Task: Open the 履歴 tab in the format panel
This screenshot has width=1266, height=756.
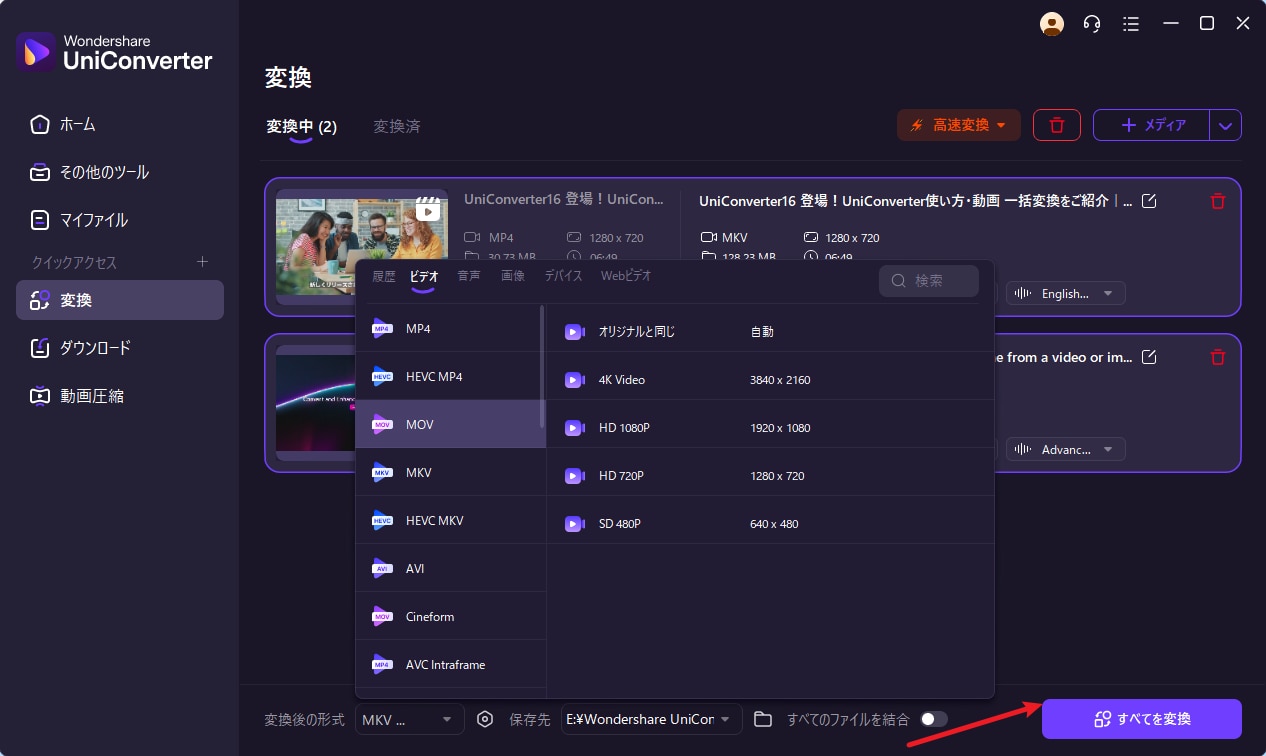Action: click(384, 276)
